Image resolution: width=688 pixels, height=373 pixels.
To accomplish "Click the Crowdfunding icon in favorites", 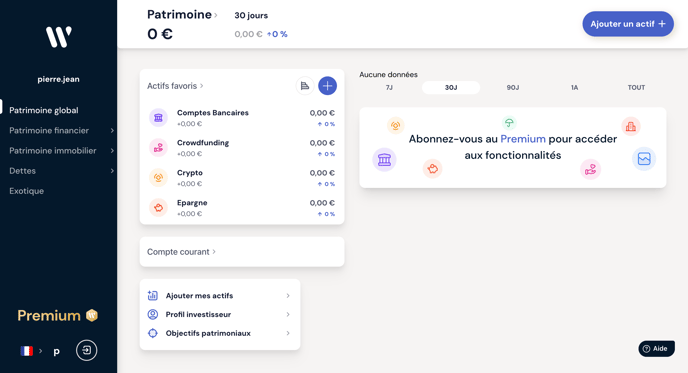I will [158, 148].
